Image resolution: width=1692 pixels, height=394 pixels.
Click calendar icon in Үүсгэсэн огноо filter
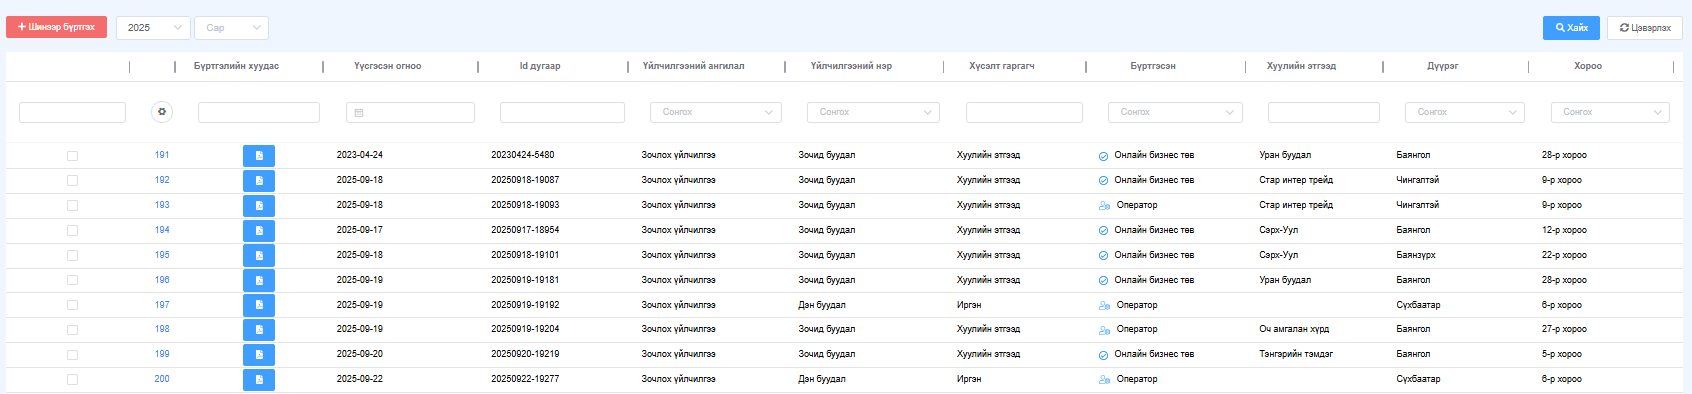359,113
